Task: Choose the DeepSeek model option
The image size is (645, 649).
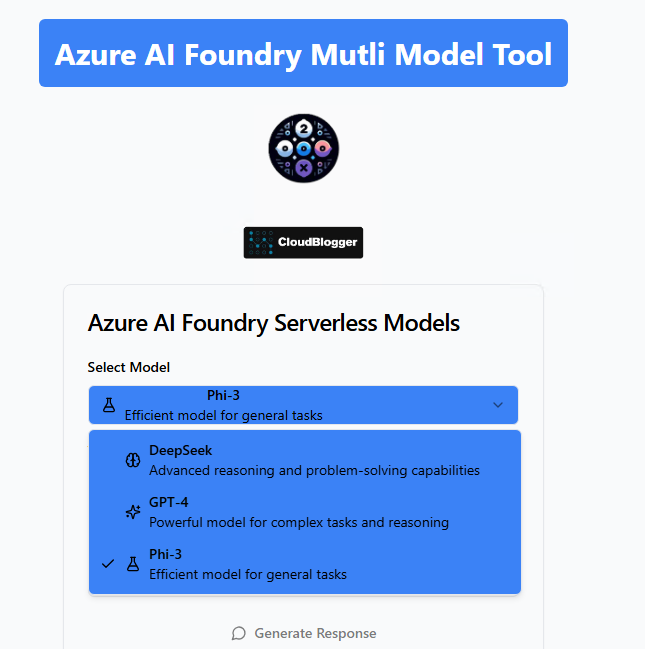Action: pyautogui.click(x=305, y=460)
